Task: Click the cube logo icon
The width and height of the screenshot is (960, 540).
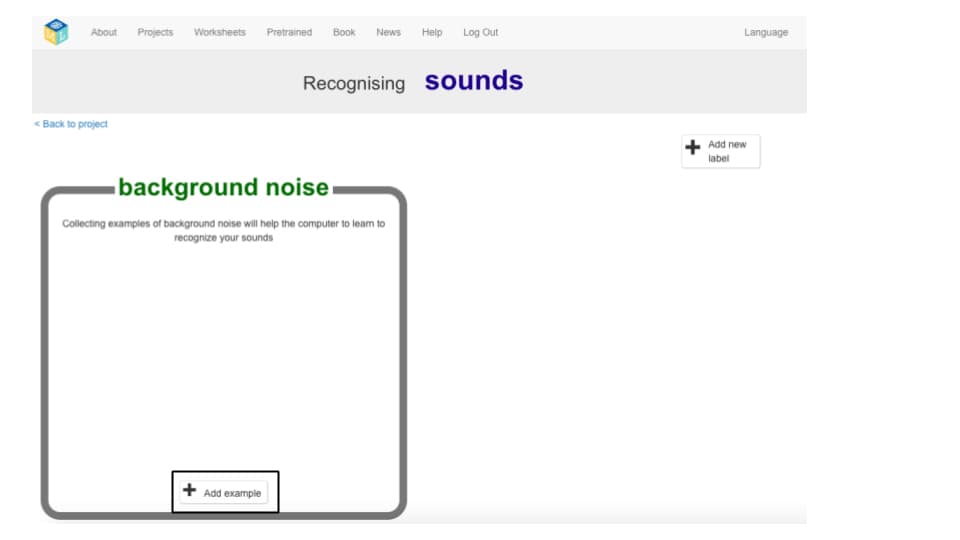Action: [x=56, y=32]
